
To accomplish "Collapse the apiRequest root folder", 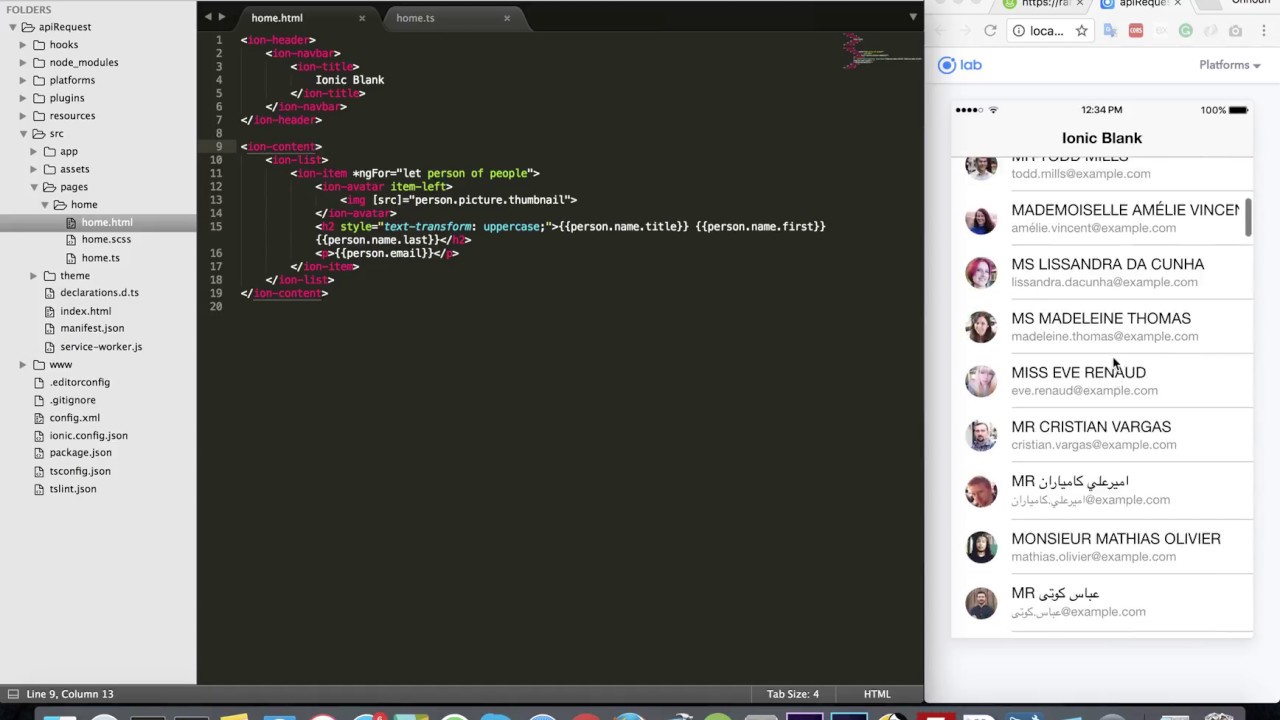I will [x=13, y=27].
